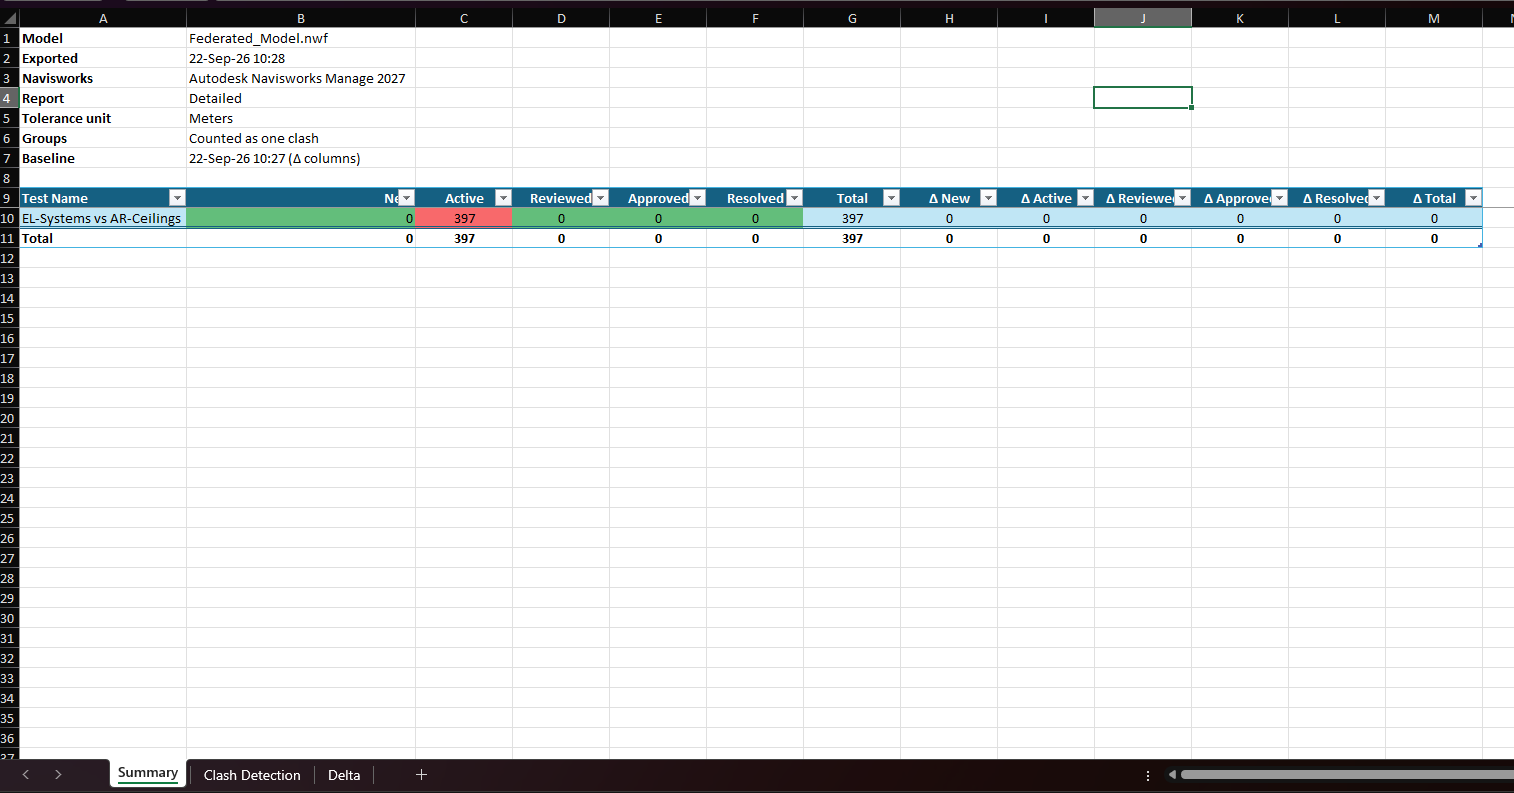Open the Test Name filter dropdown
This screenshot has width=1514, height=793.
tap(176, 198)
